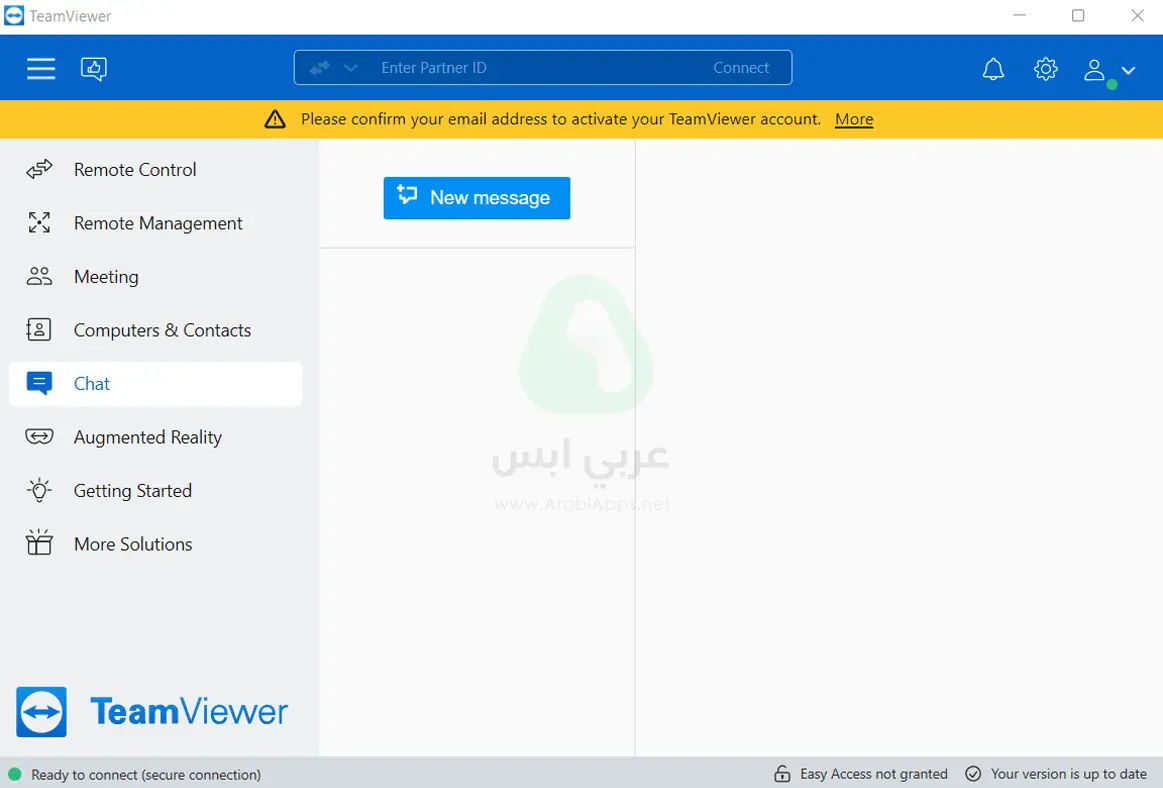Open More Solutions in the sidebar
The image size is (1163, 788).
(x=133, y=543)
